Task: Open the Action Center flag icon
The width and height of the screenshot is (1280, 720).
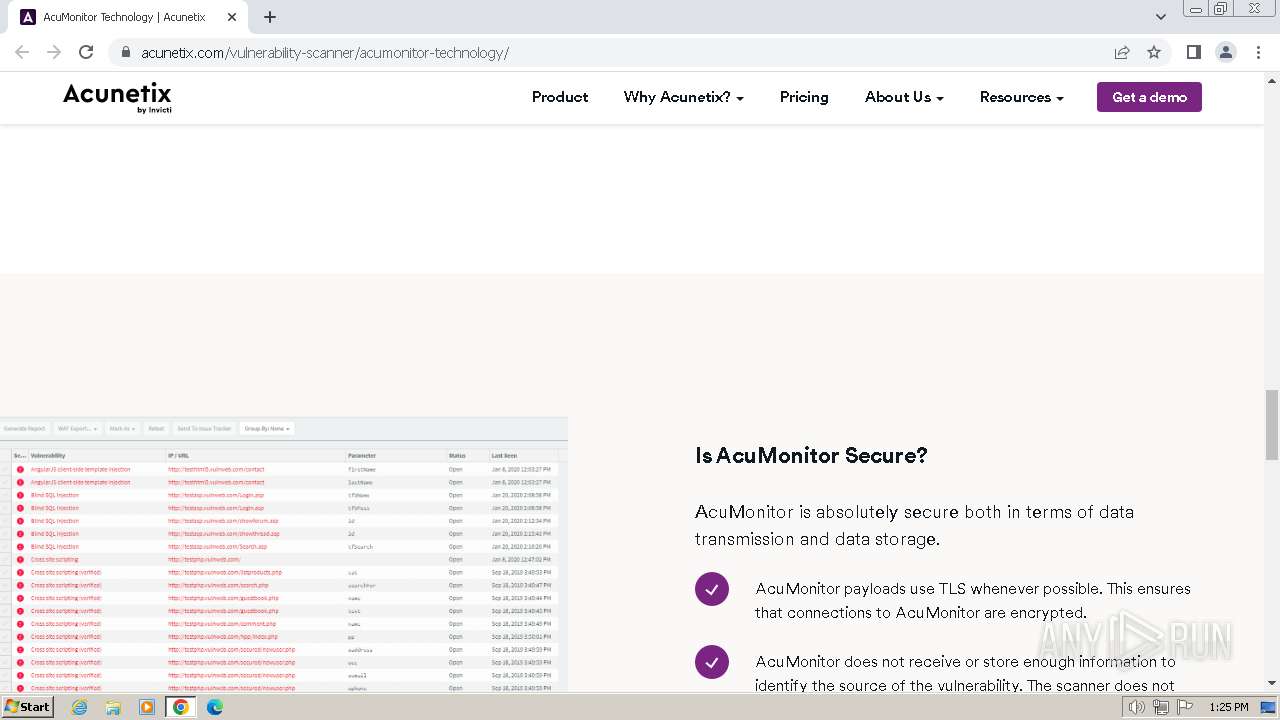Action: pos(1185,707)
